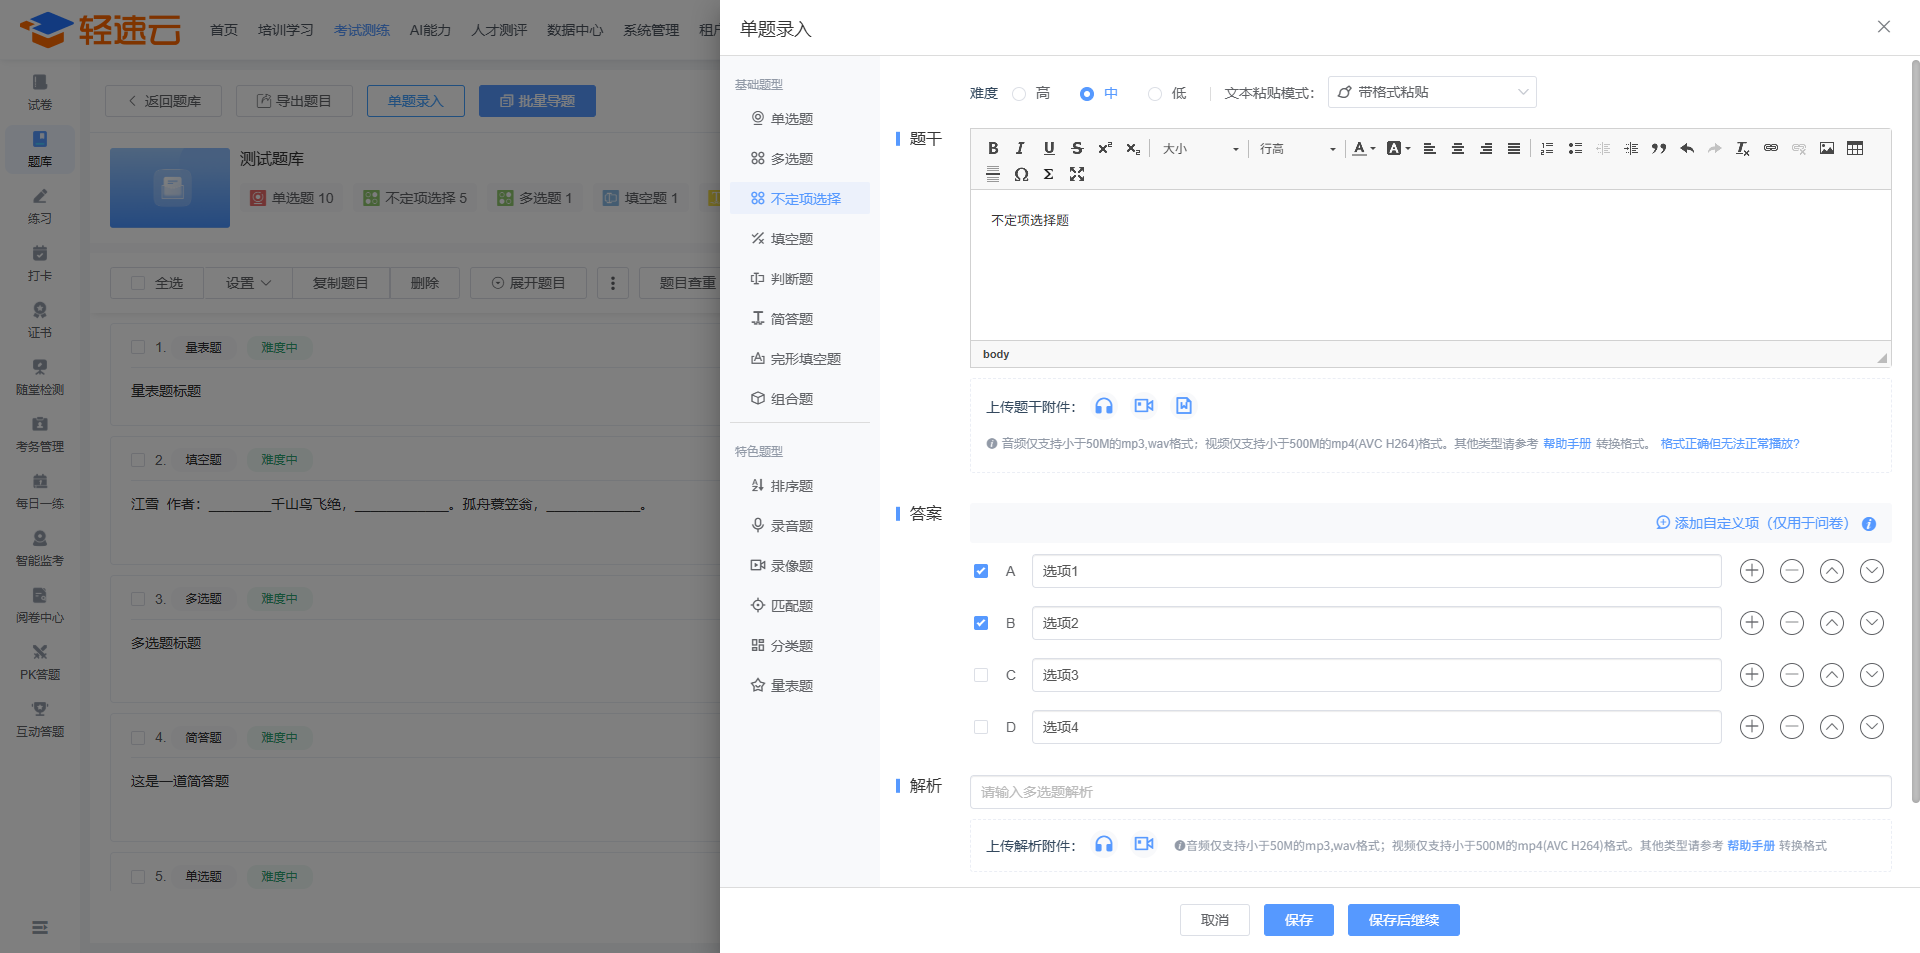Upload audio attachment for question stem

click(1104, 406)
